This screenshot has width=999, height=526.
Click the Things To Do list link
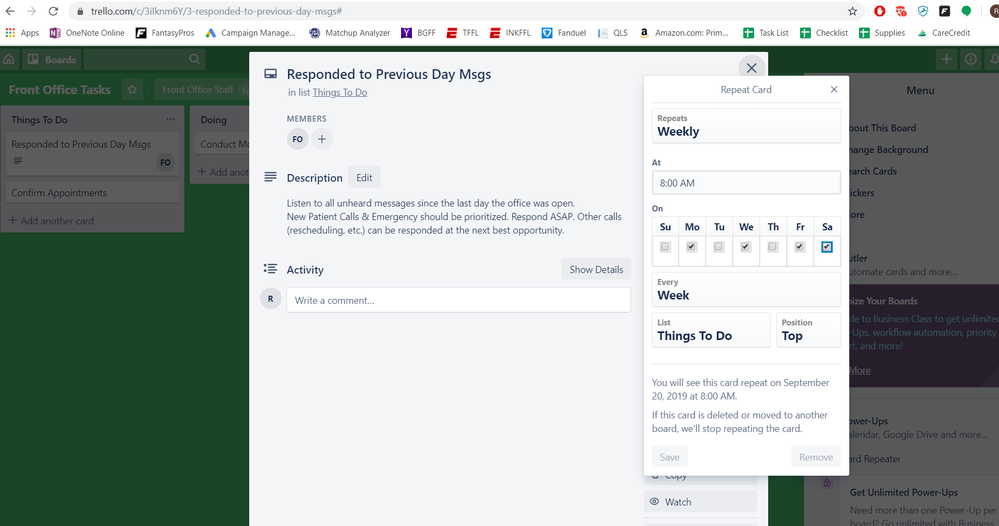(340, 92)
